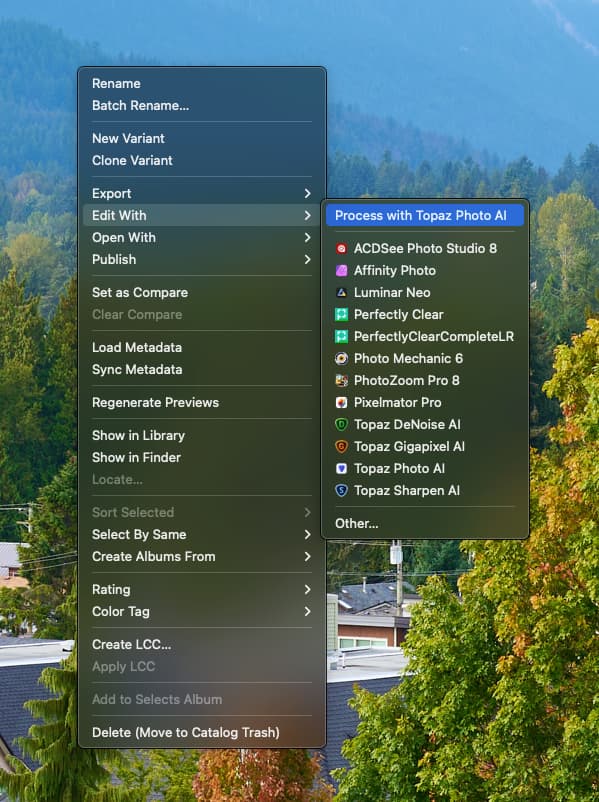Click the Publish menu label
Image resolution: width=599 pixels, height=802 pixels.
pos(114,259)
